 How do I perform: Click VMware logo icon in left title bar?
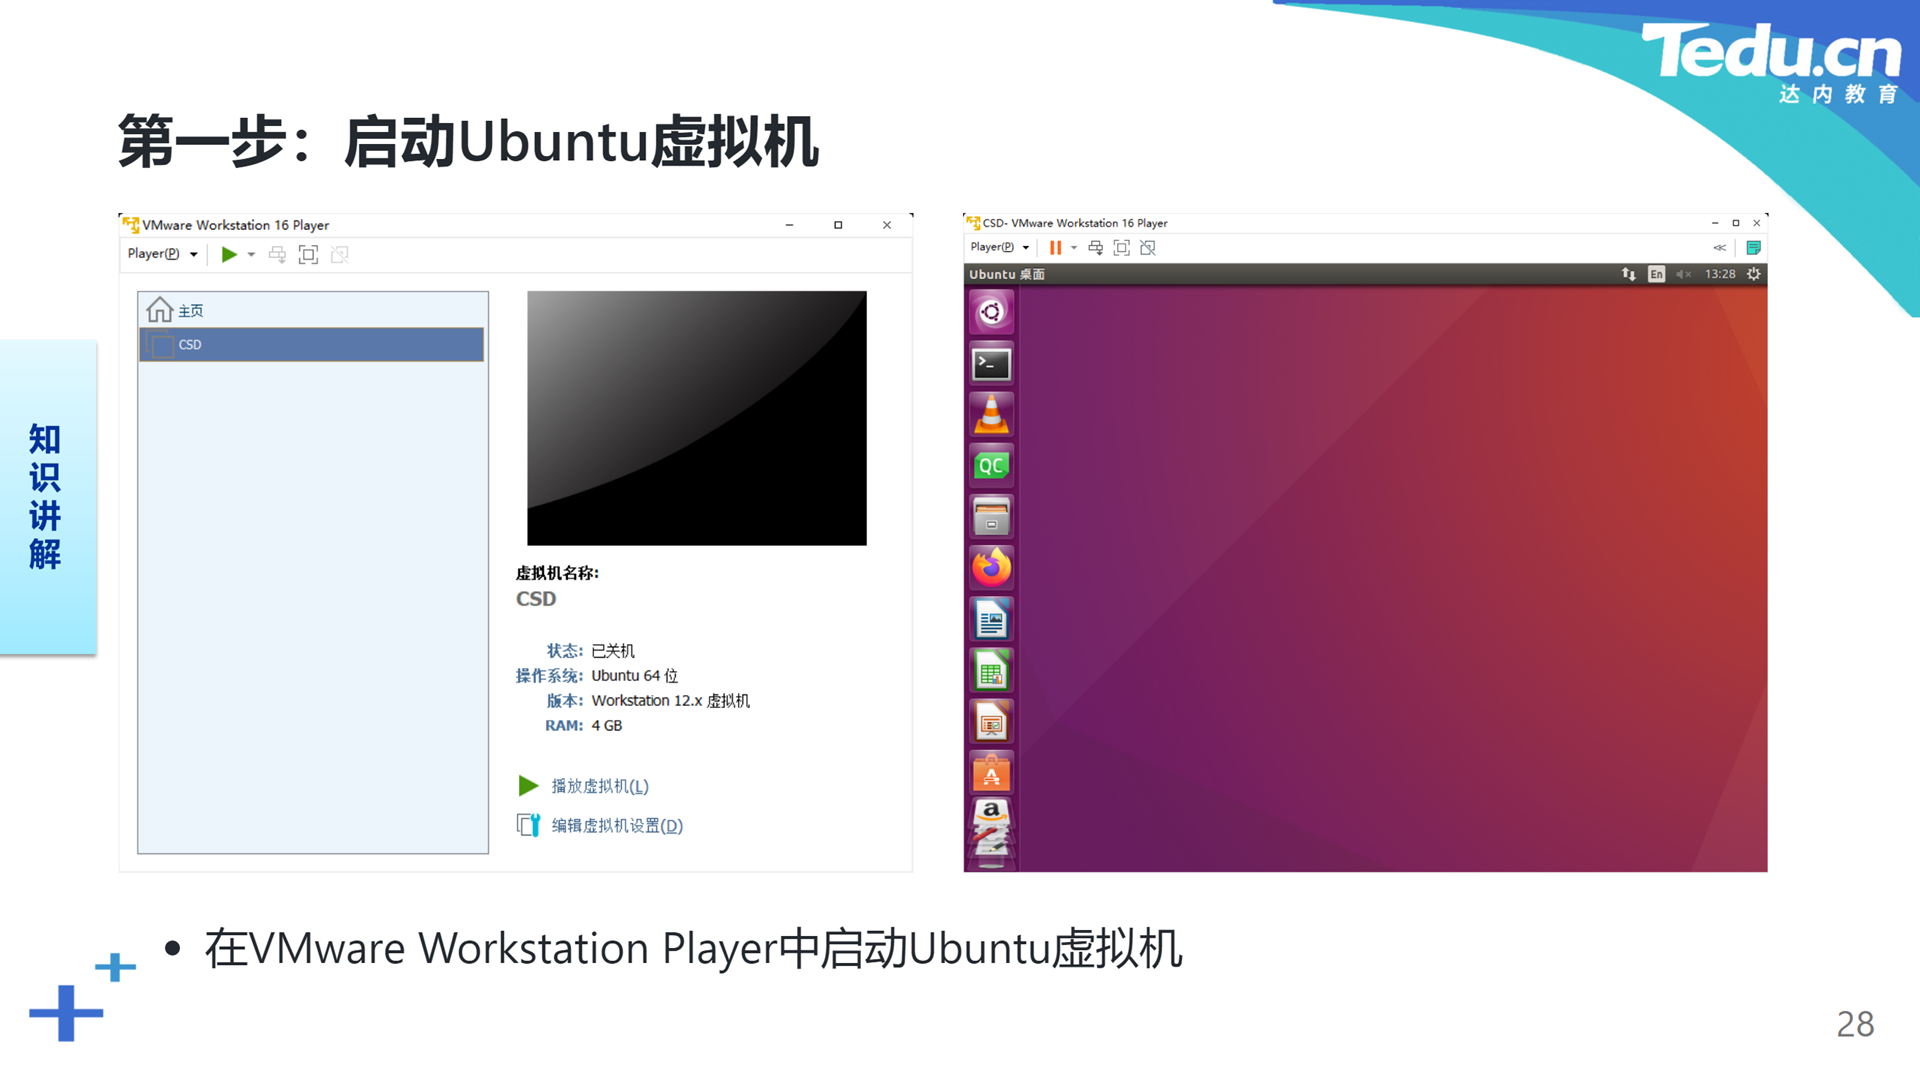tap(131, 225)
